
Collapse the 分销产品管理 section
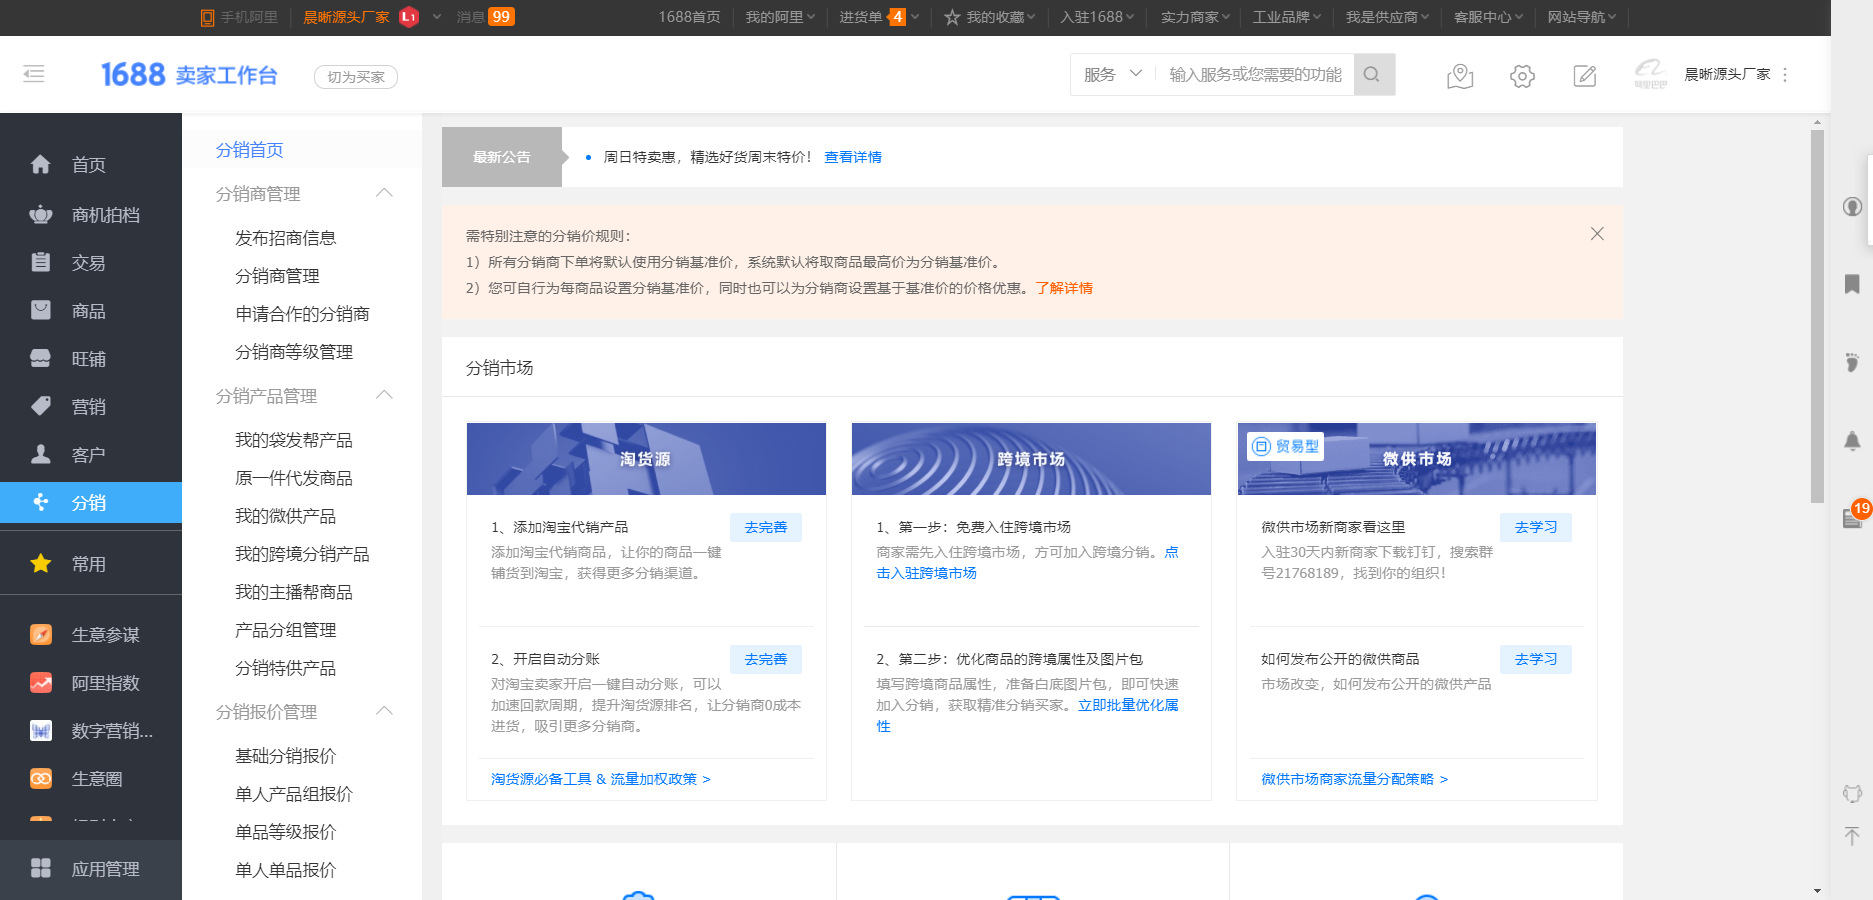(x=384, y=395)
